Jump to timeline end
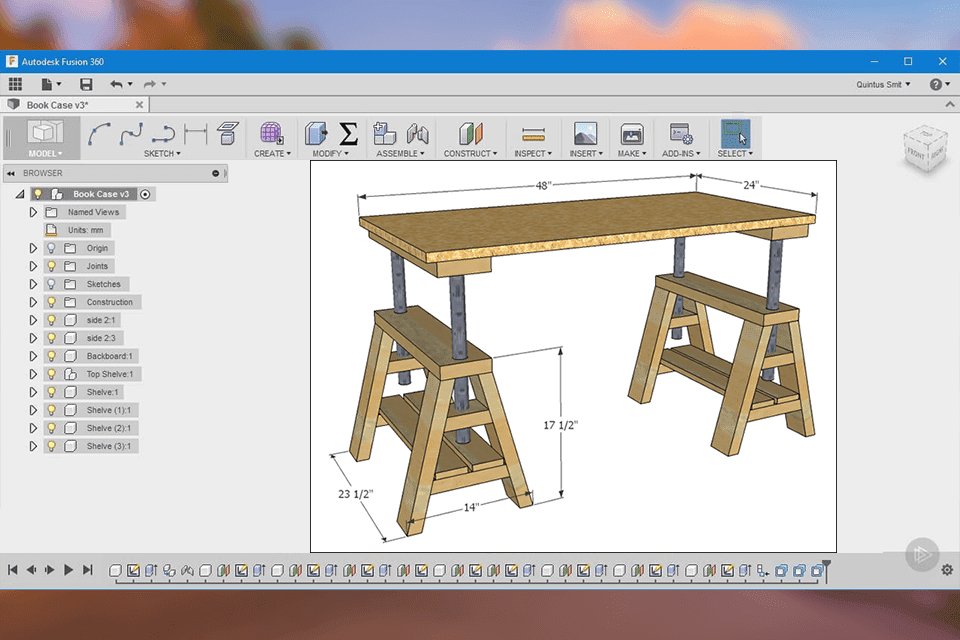The image size is (960, 640). [x=88, y=570]
